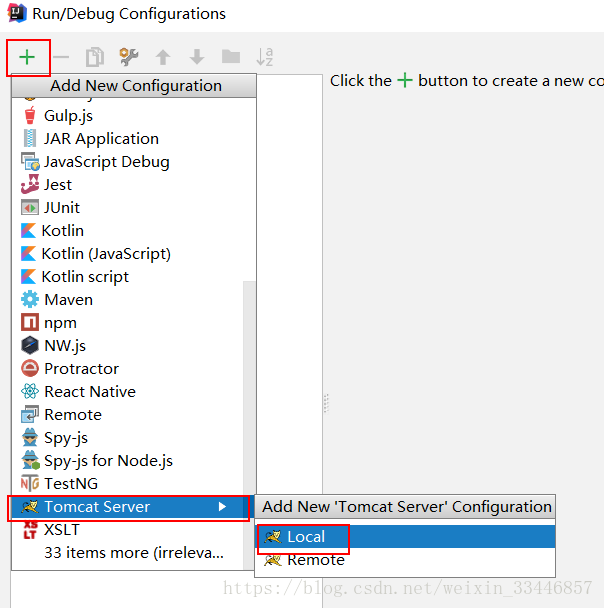Image resolution: width=604 pixels, height=608 pixels.
Task: Open Edit Defaults wrench icon
Action: pos(129,57)
